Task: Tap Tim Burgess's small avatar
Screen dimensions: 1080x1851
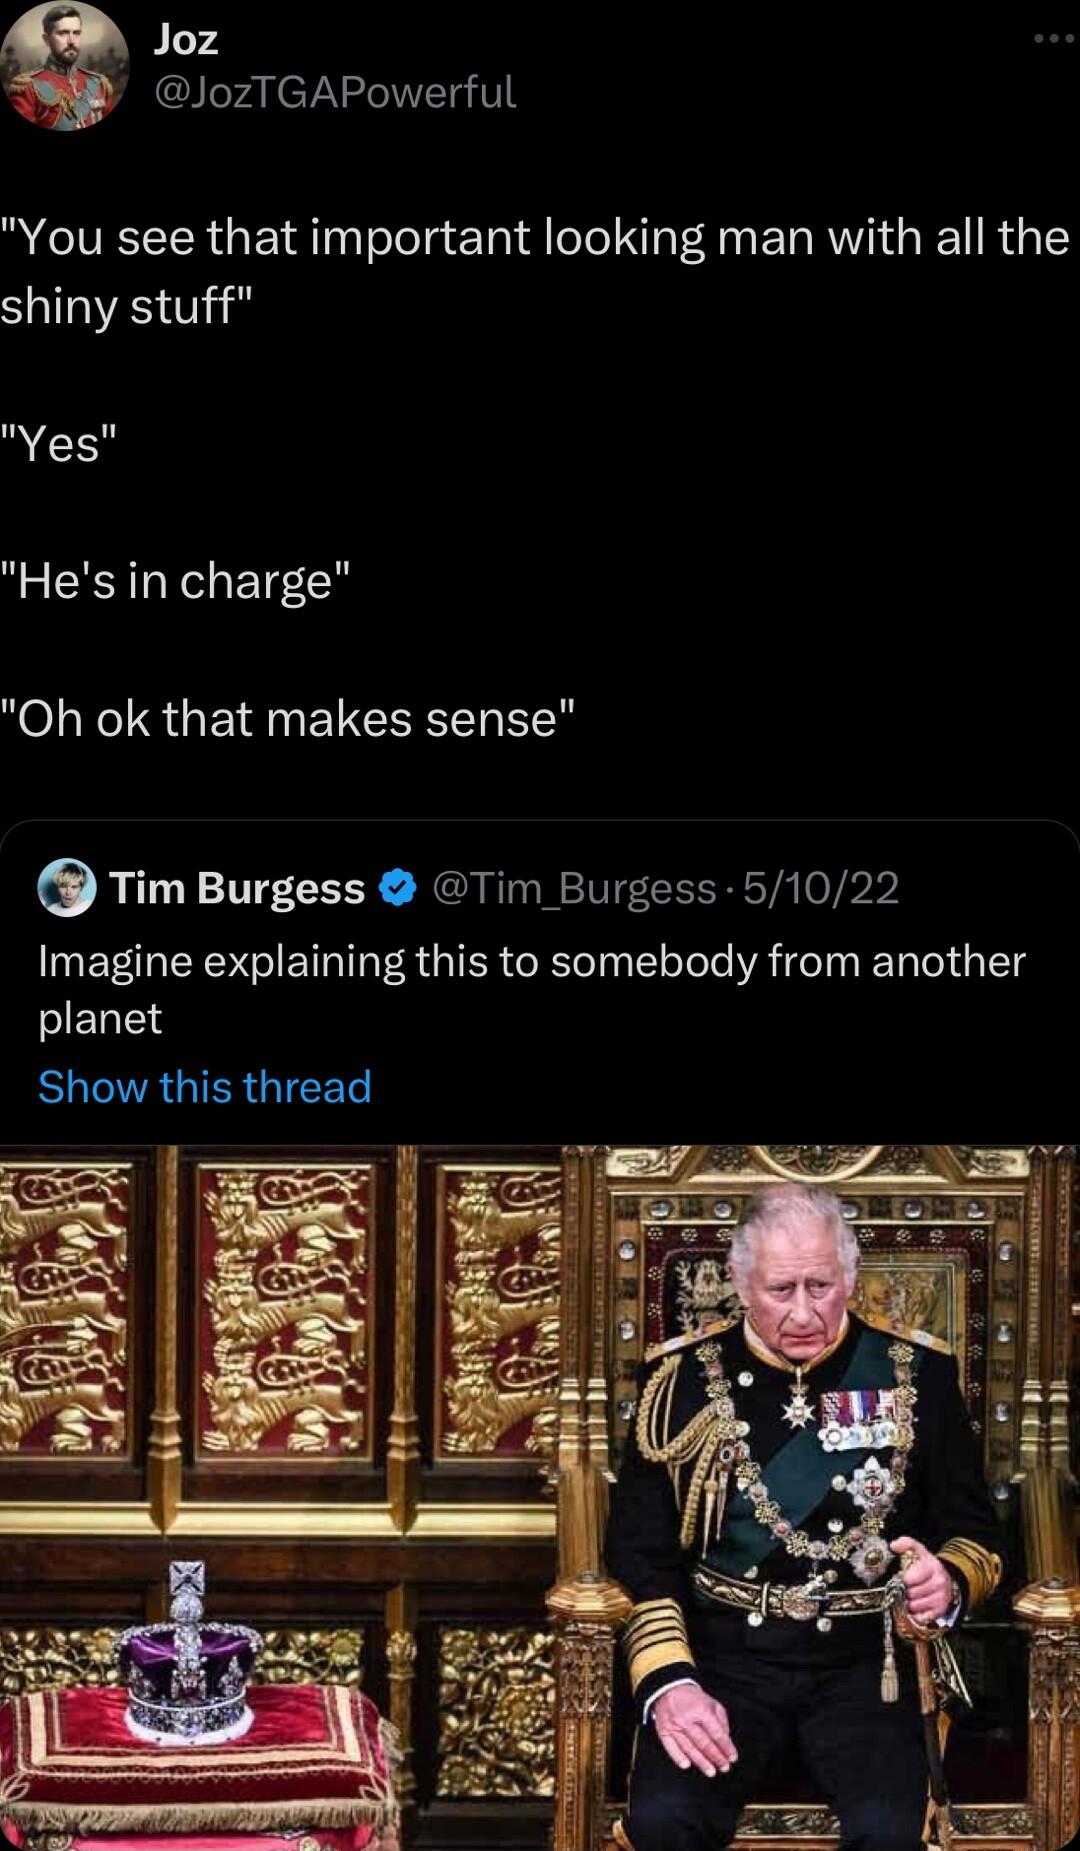Action: (x=66, y=888)
